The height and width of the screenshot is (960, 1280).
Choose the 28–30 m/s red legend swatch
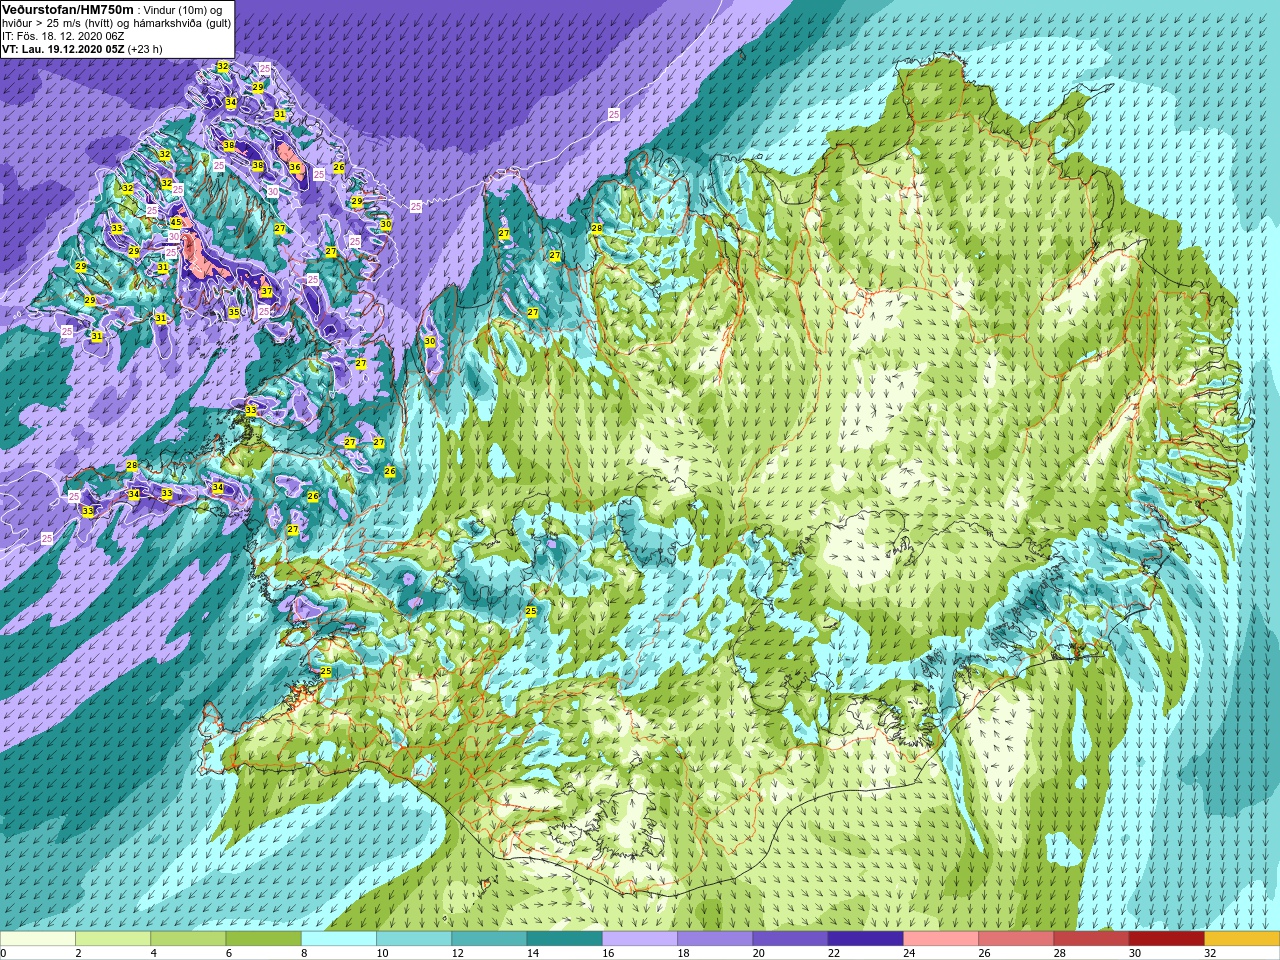[1091, 939]
